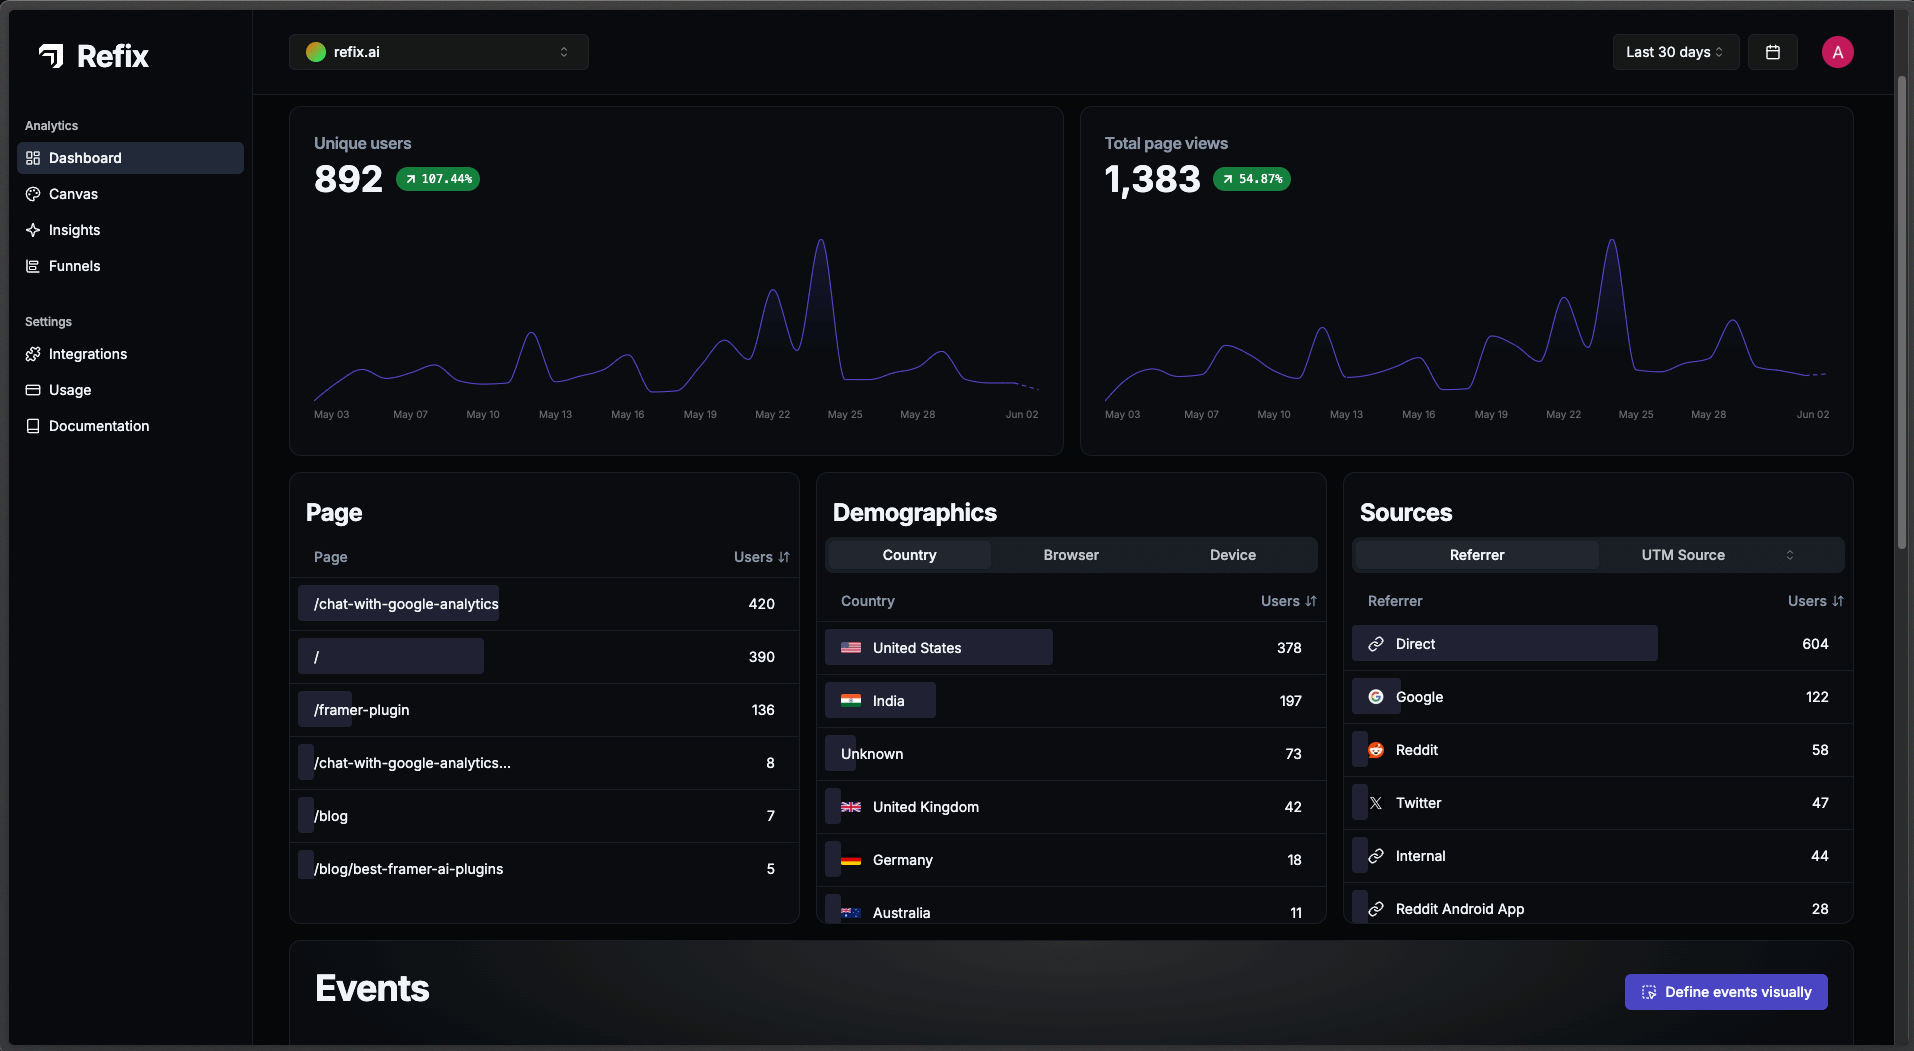Click the Canvas palette icon in sidebar
This screenshot has width=1914, height=1051.
click(x=33, y=194)
